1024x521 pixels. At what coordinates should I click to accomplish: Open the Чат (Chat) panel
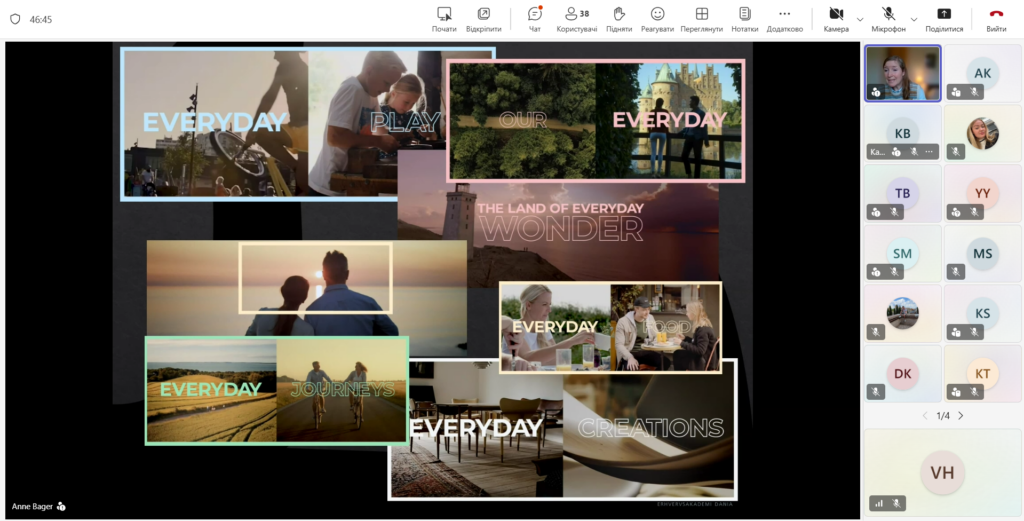tap(534, 18)
